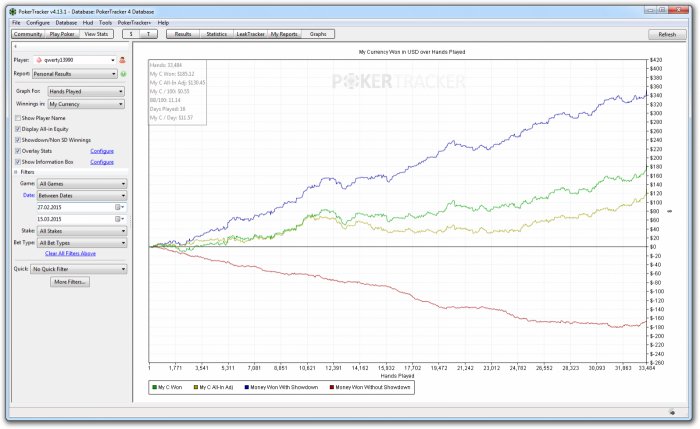The image size is (700, 429).
Task: Switch to the Results tab
Action: pyautogui.click(x=183, y=34)
